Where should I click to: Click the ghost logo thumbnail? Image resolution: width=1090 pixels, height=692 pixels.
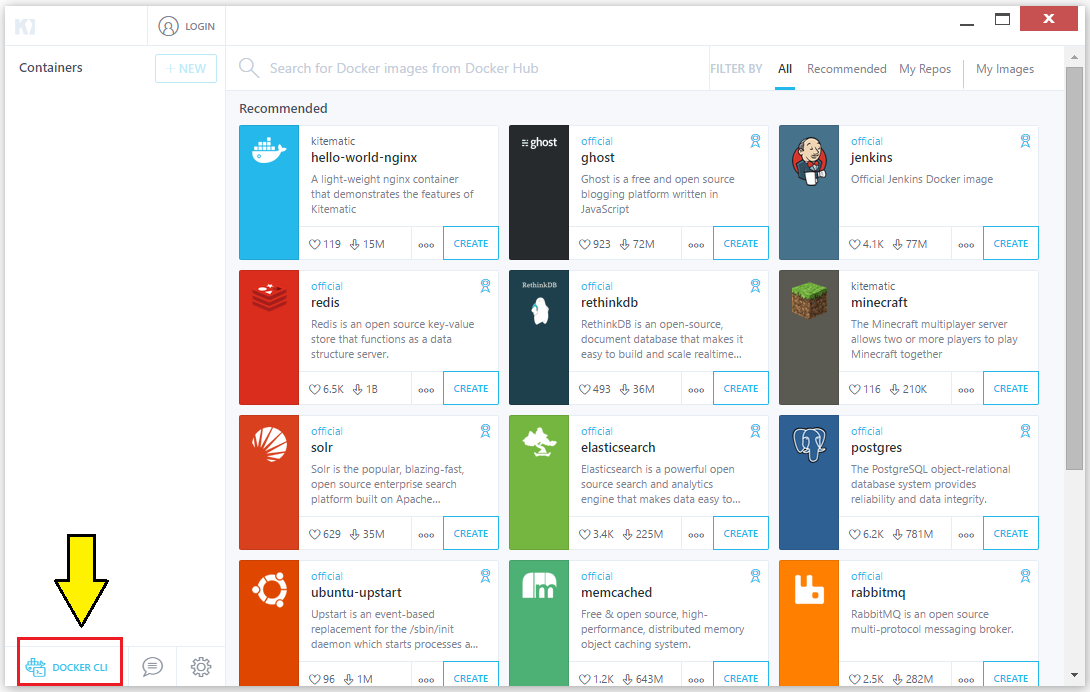coord(539,143)
